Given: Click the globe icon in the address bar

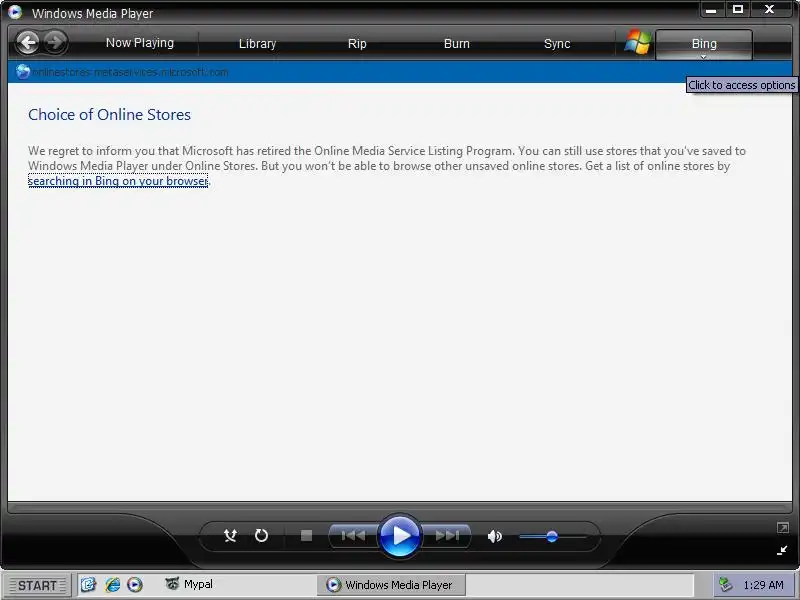Looking at the screenshot, I should 22,72.
